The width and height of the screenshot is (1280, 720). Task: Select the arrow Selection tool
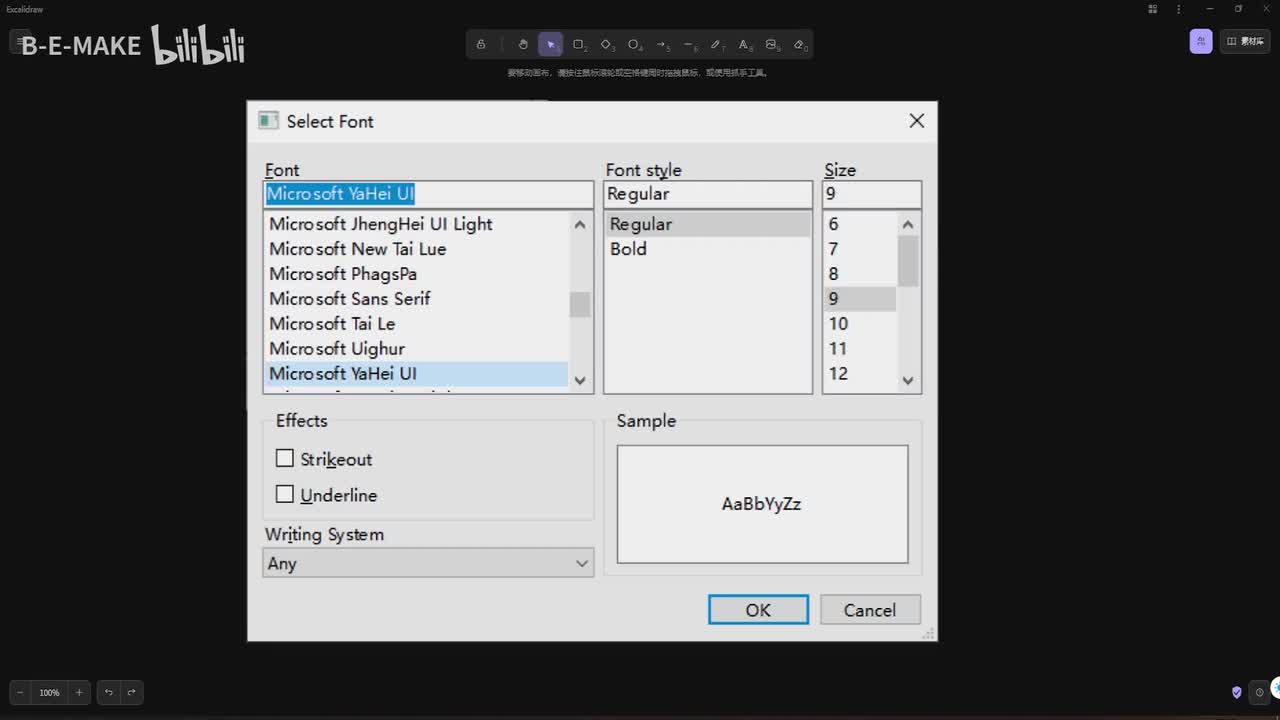550,44
